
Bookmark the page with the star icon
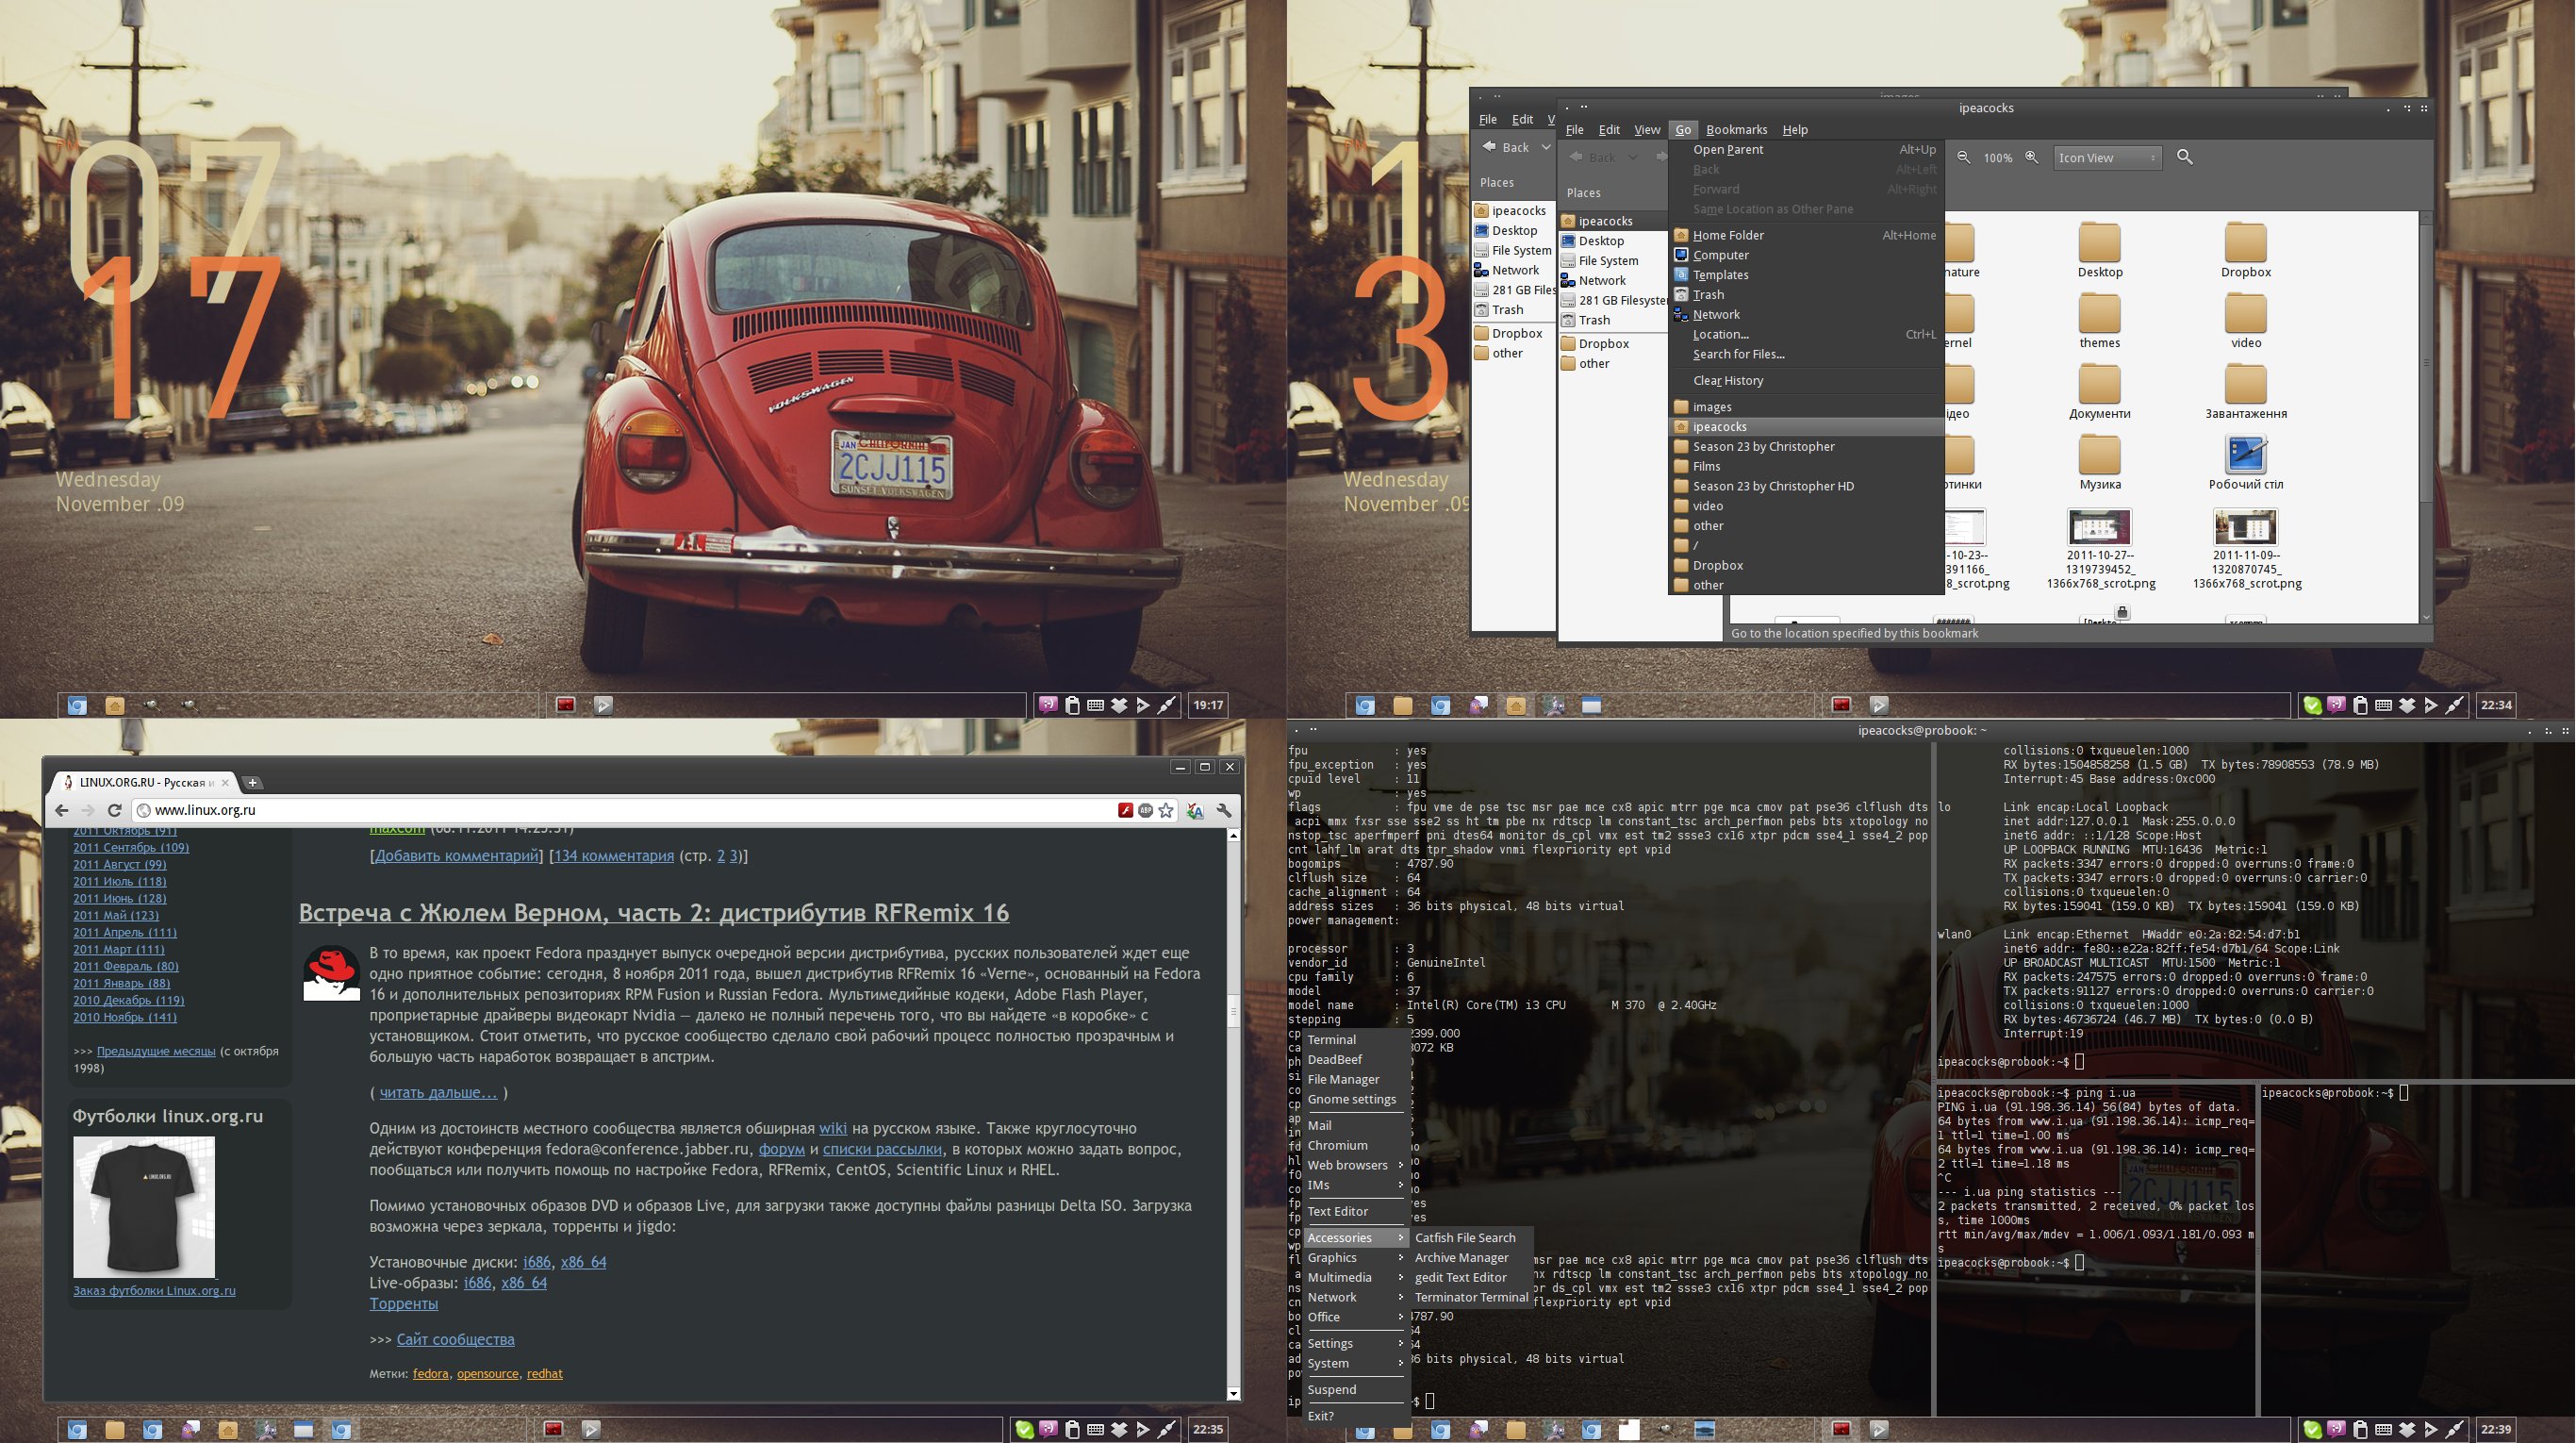(x=1166, y=811)
